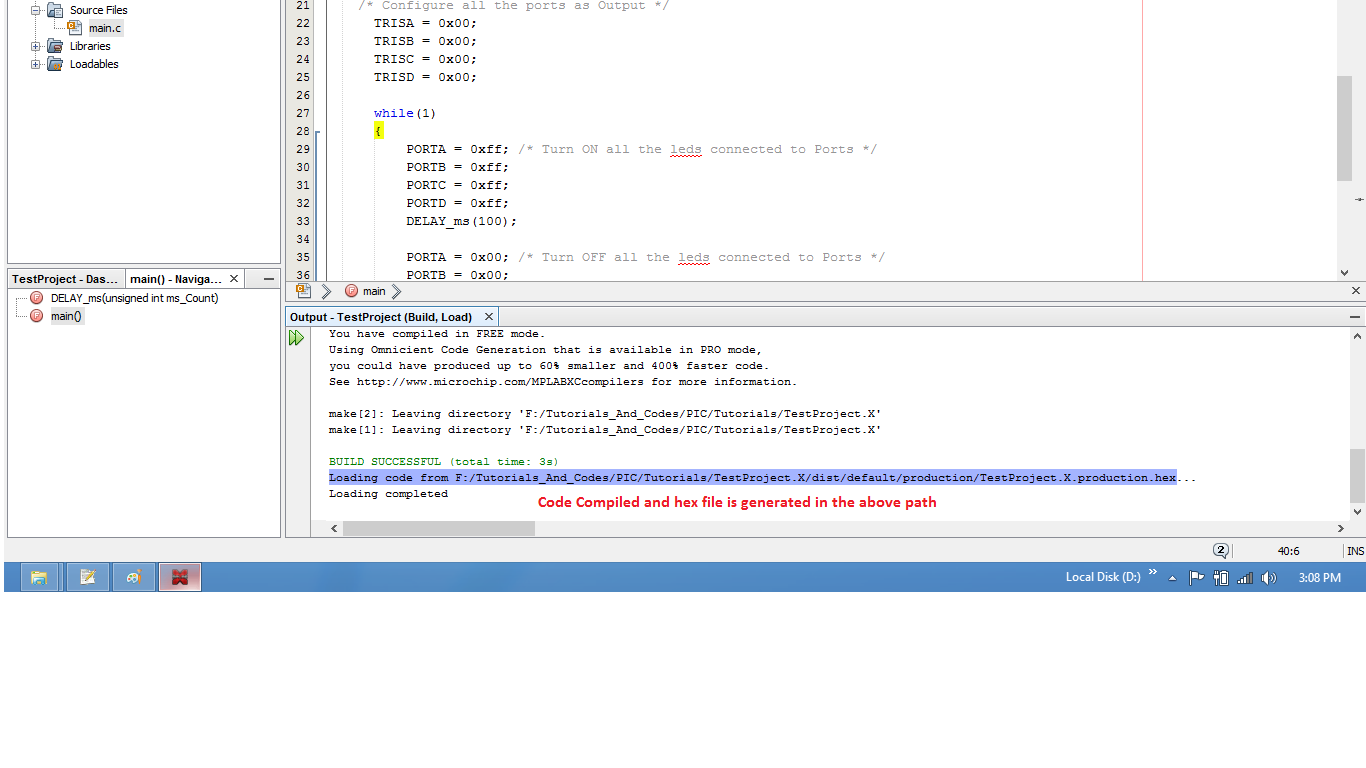The width and height of the screenshot is (1366, 768).
Task: Select the Source Files folder icon
Action: (x=55, y=10)
